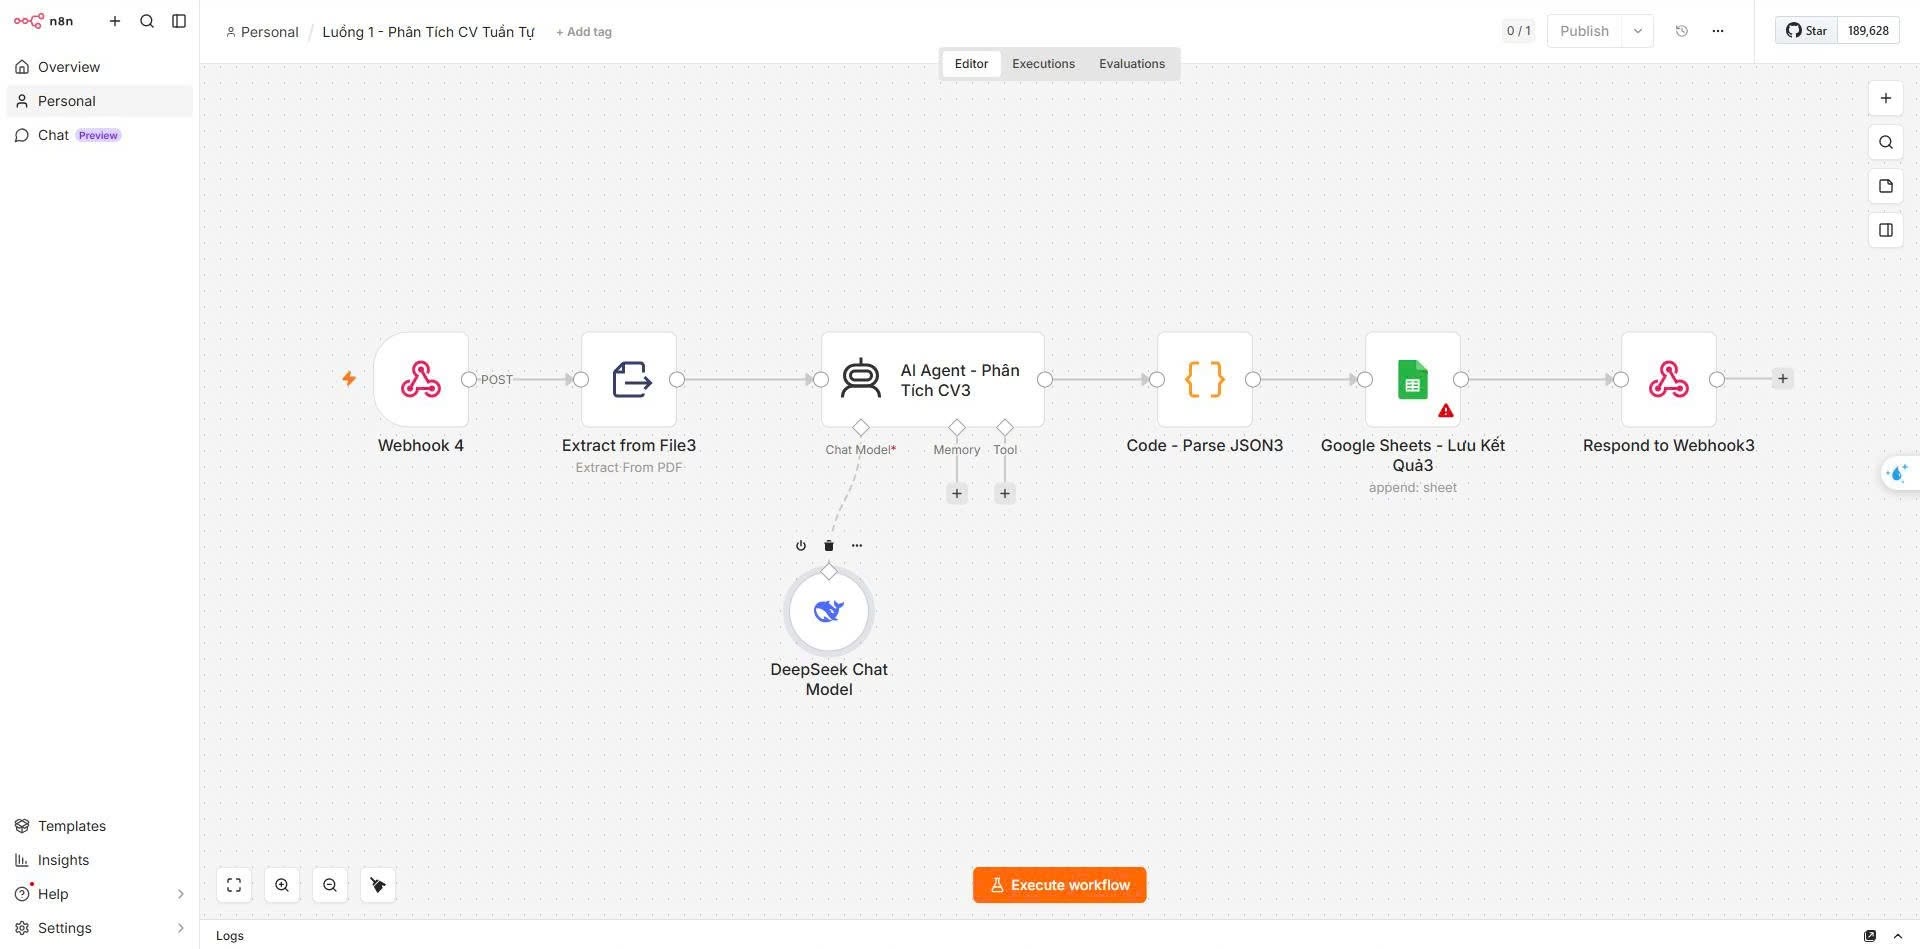Image resolution: width=1920 pixels, height=949 pixels.
Task: Click AI Agent output connector circle
Action: pyautogui.click(x=1045, y=380)
